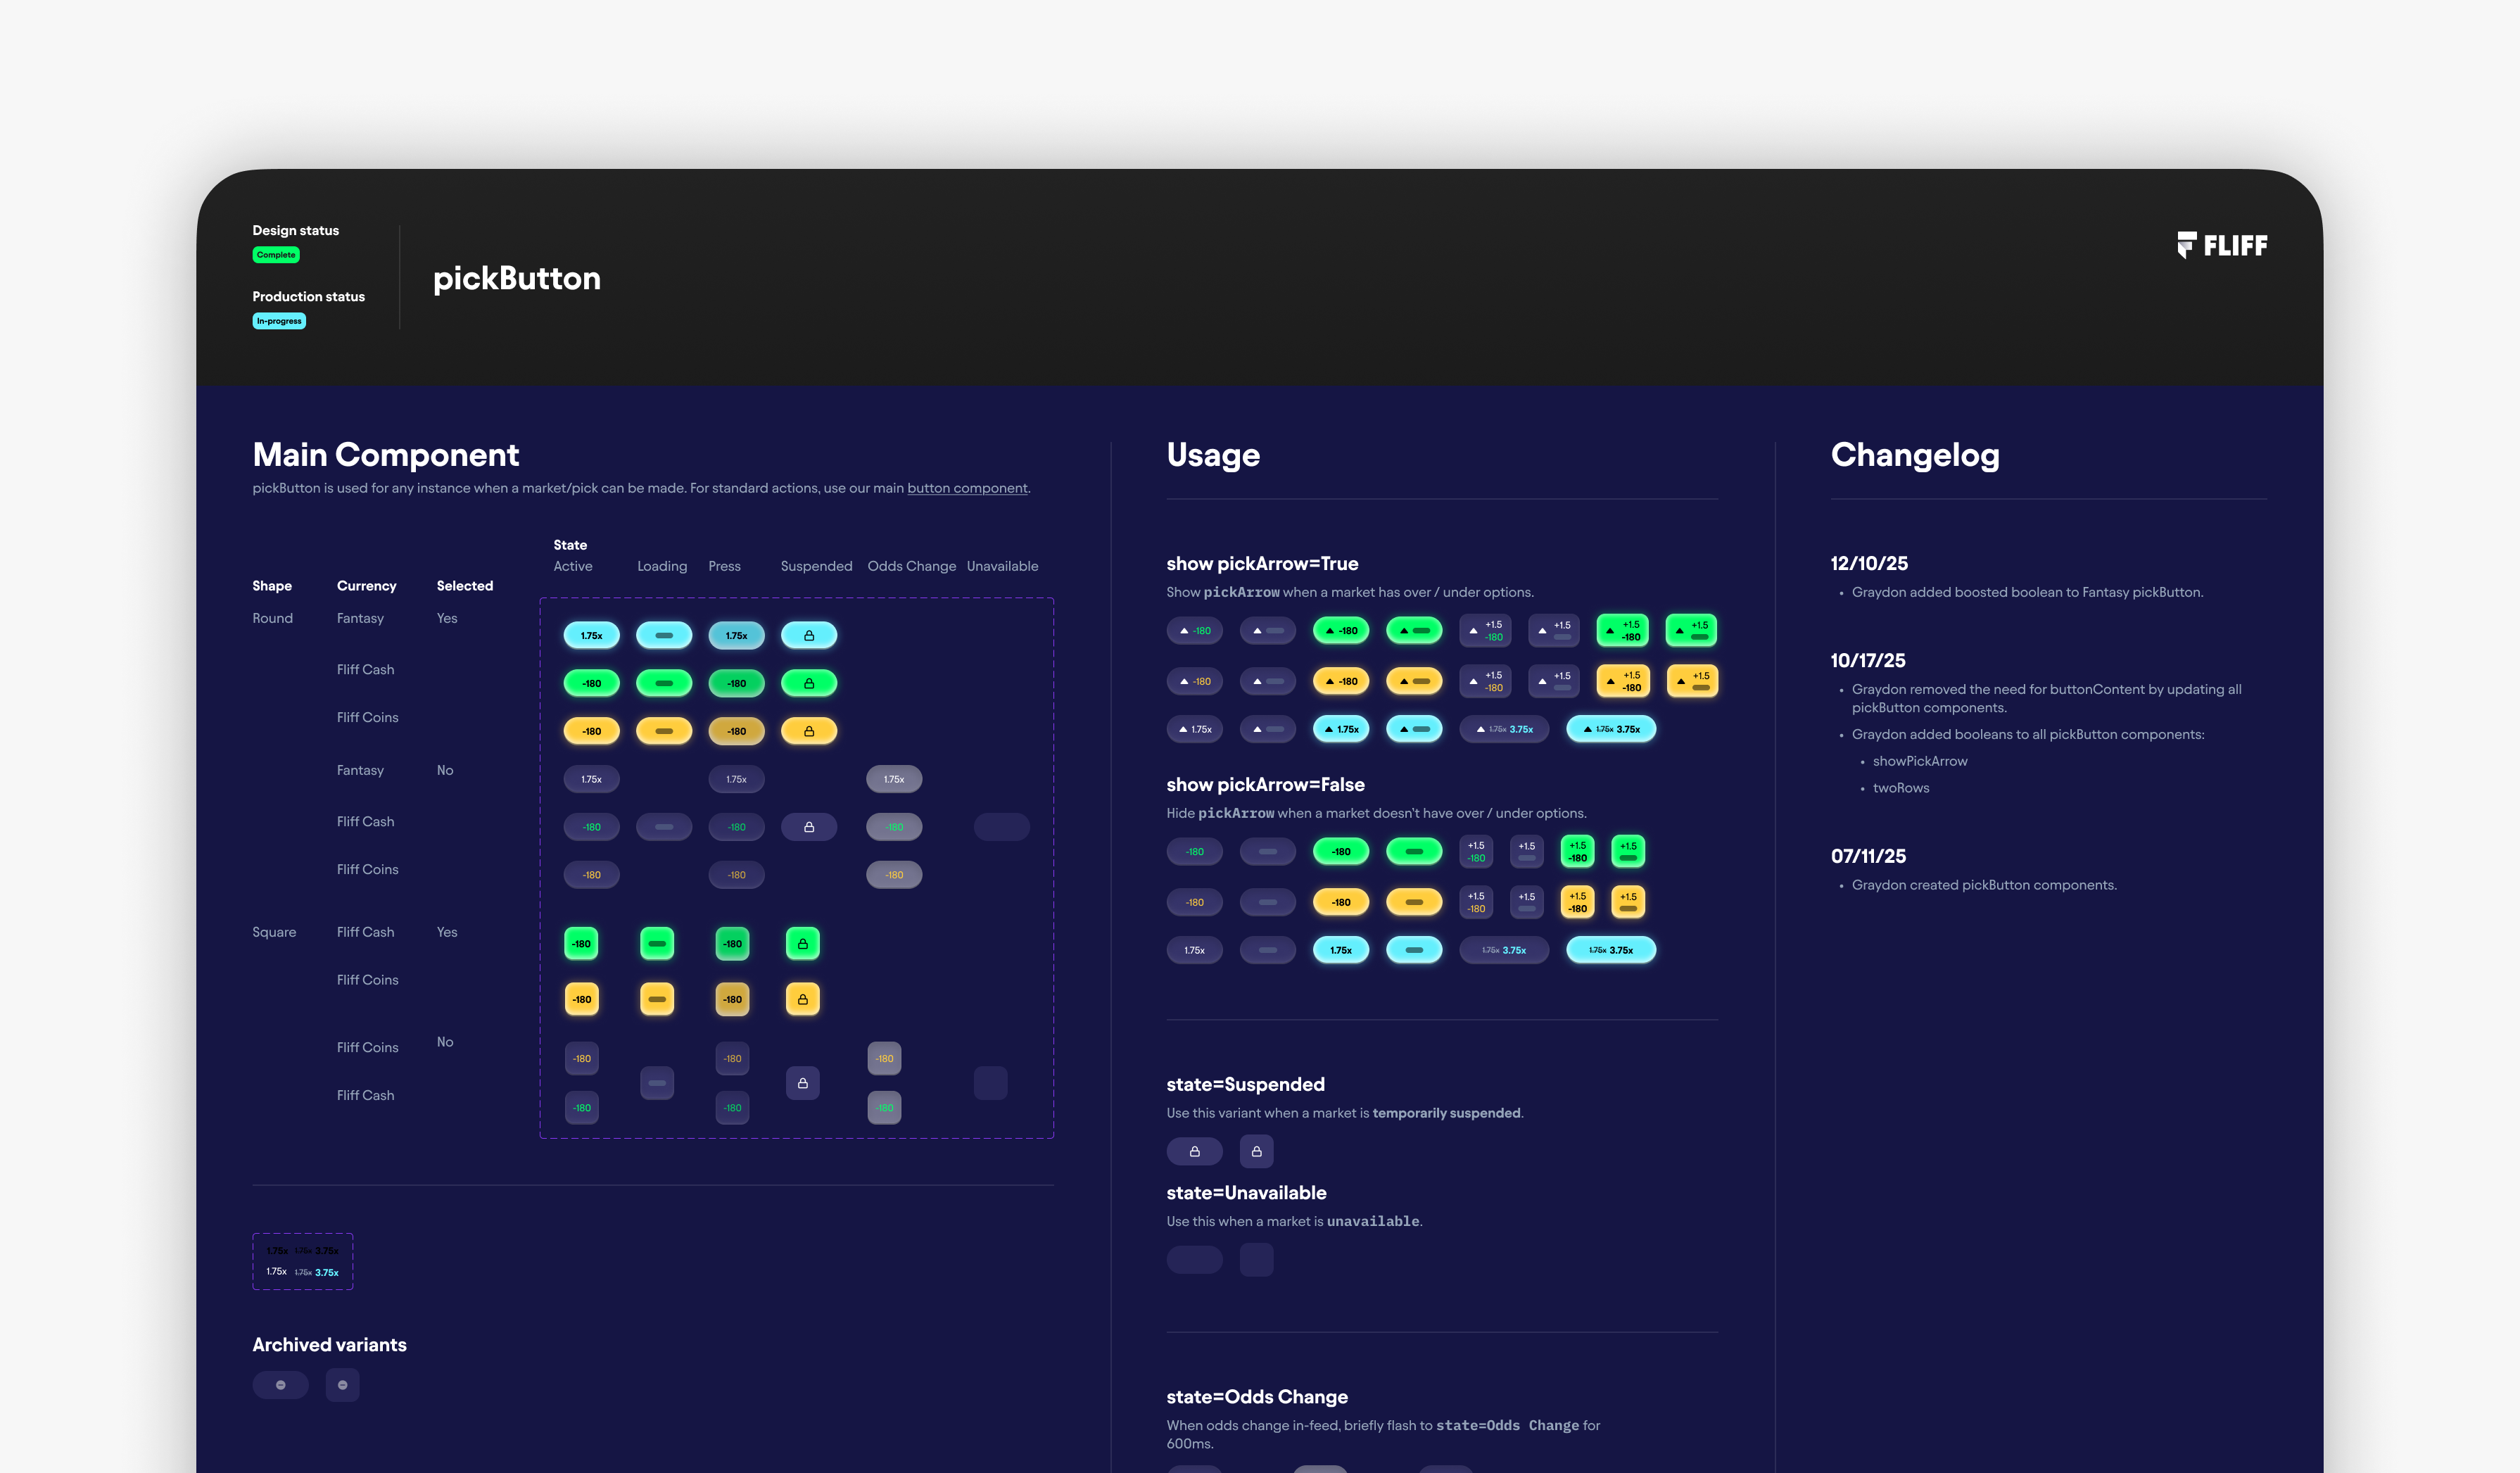The height and width of the screenshot is (1473, 2520).
Task: Click the Changelog section heading
Action: [x=1914, y=455]
